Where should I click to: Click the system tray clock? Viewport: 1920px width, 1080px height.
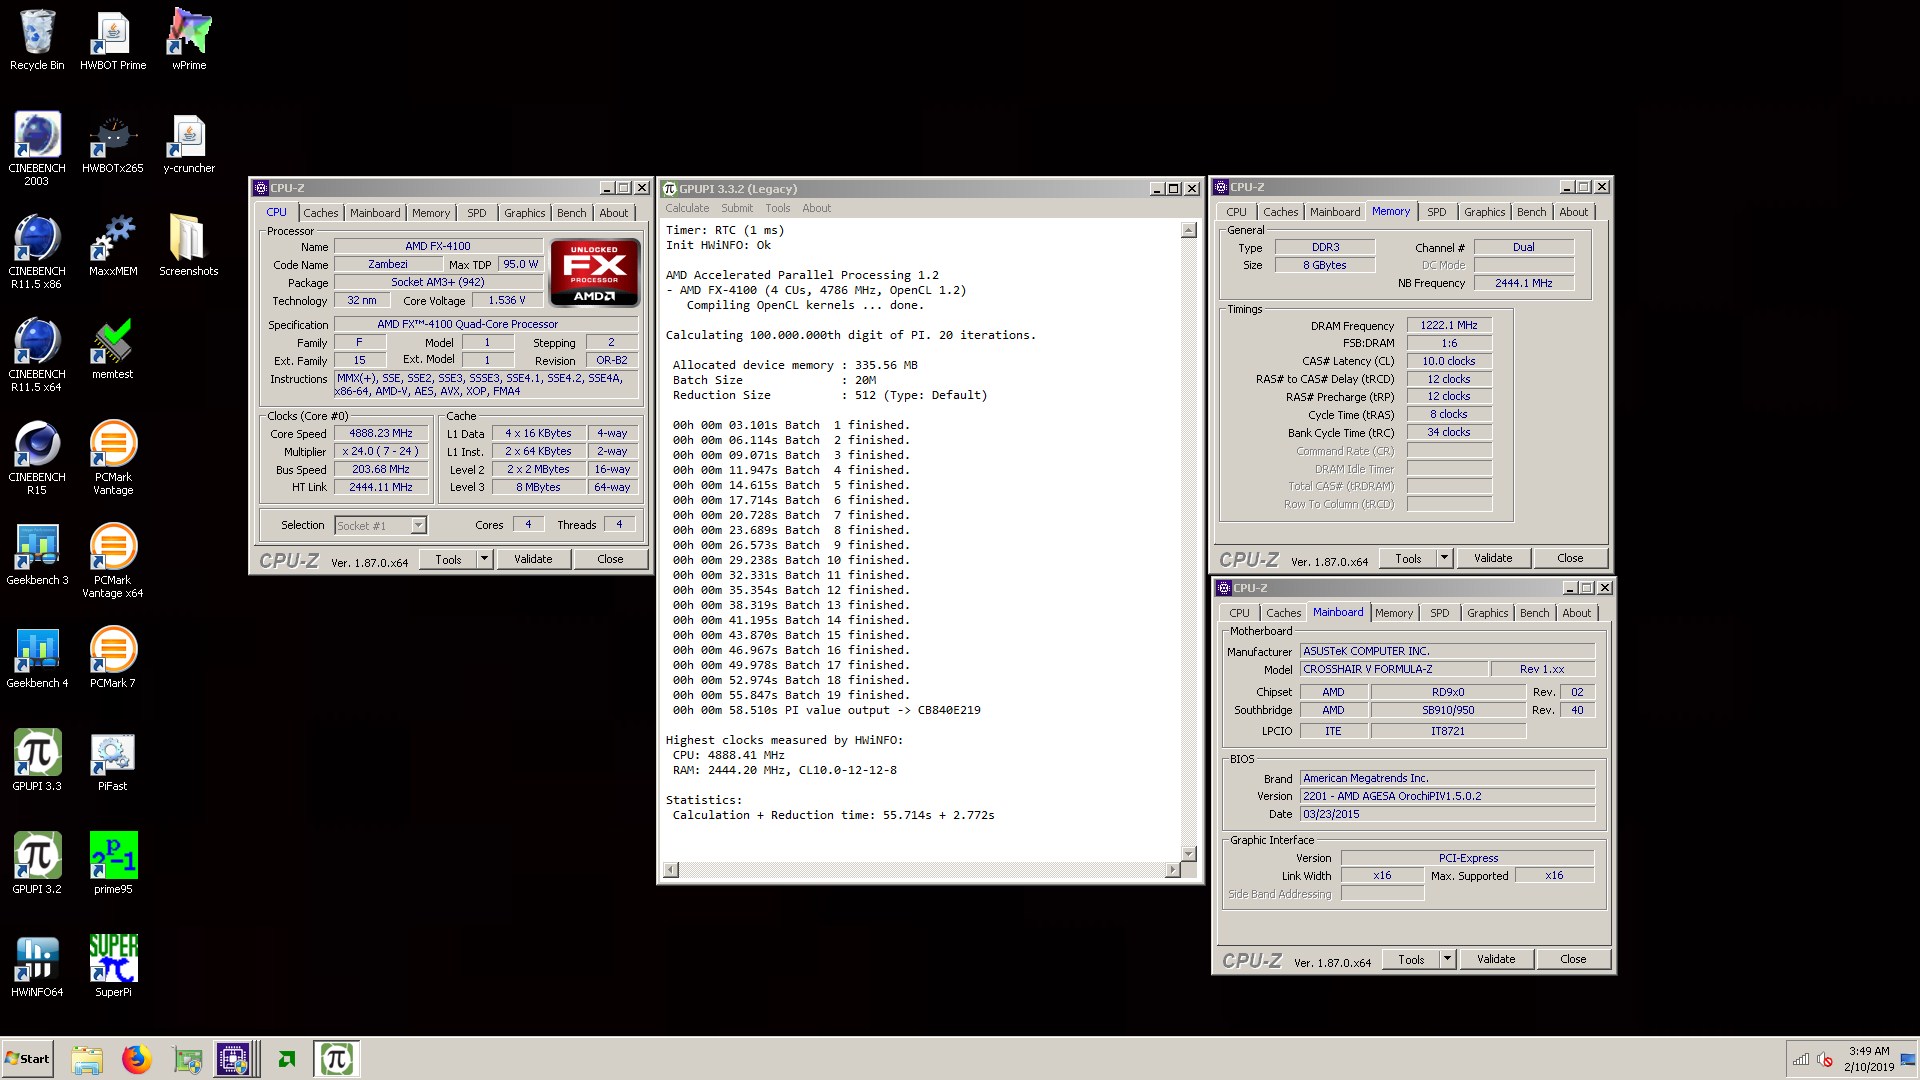coord(1869,1059)
